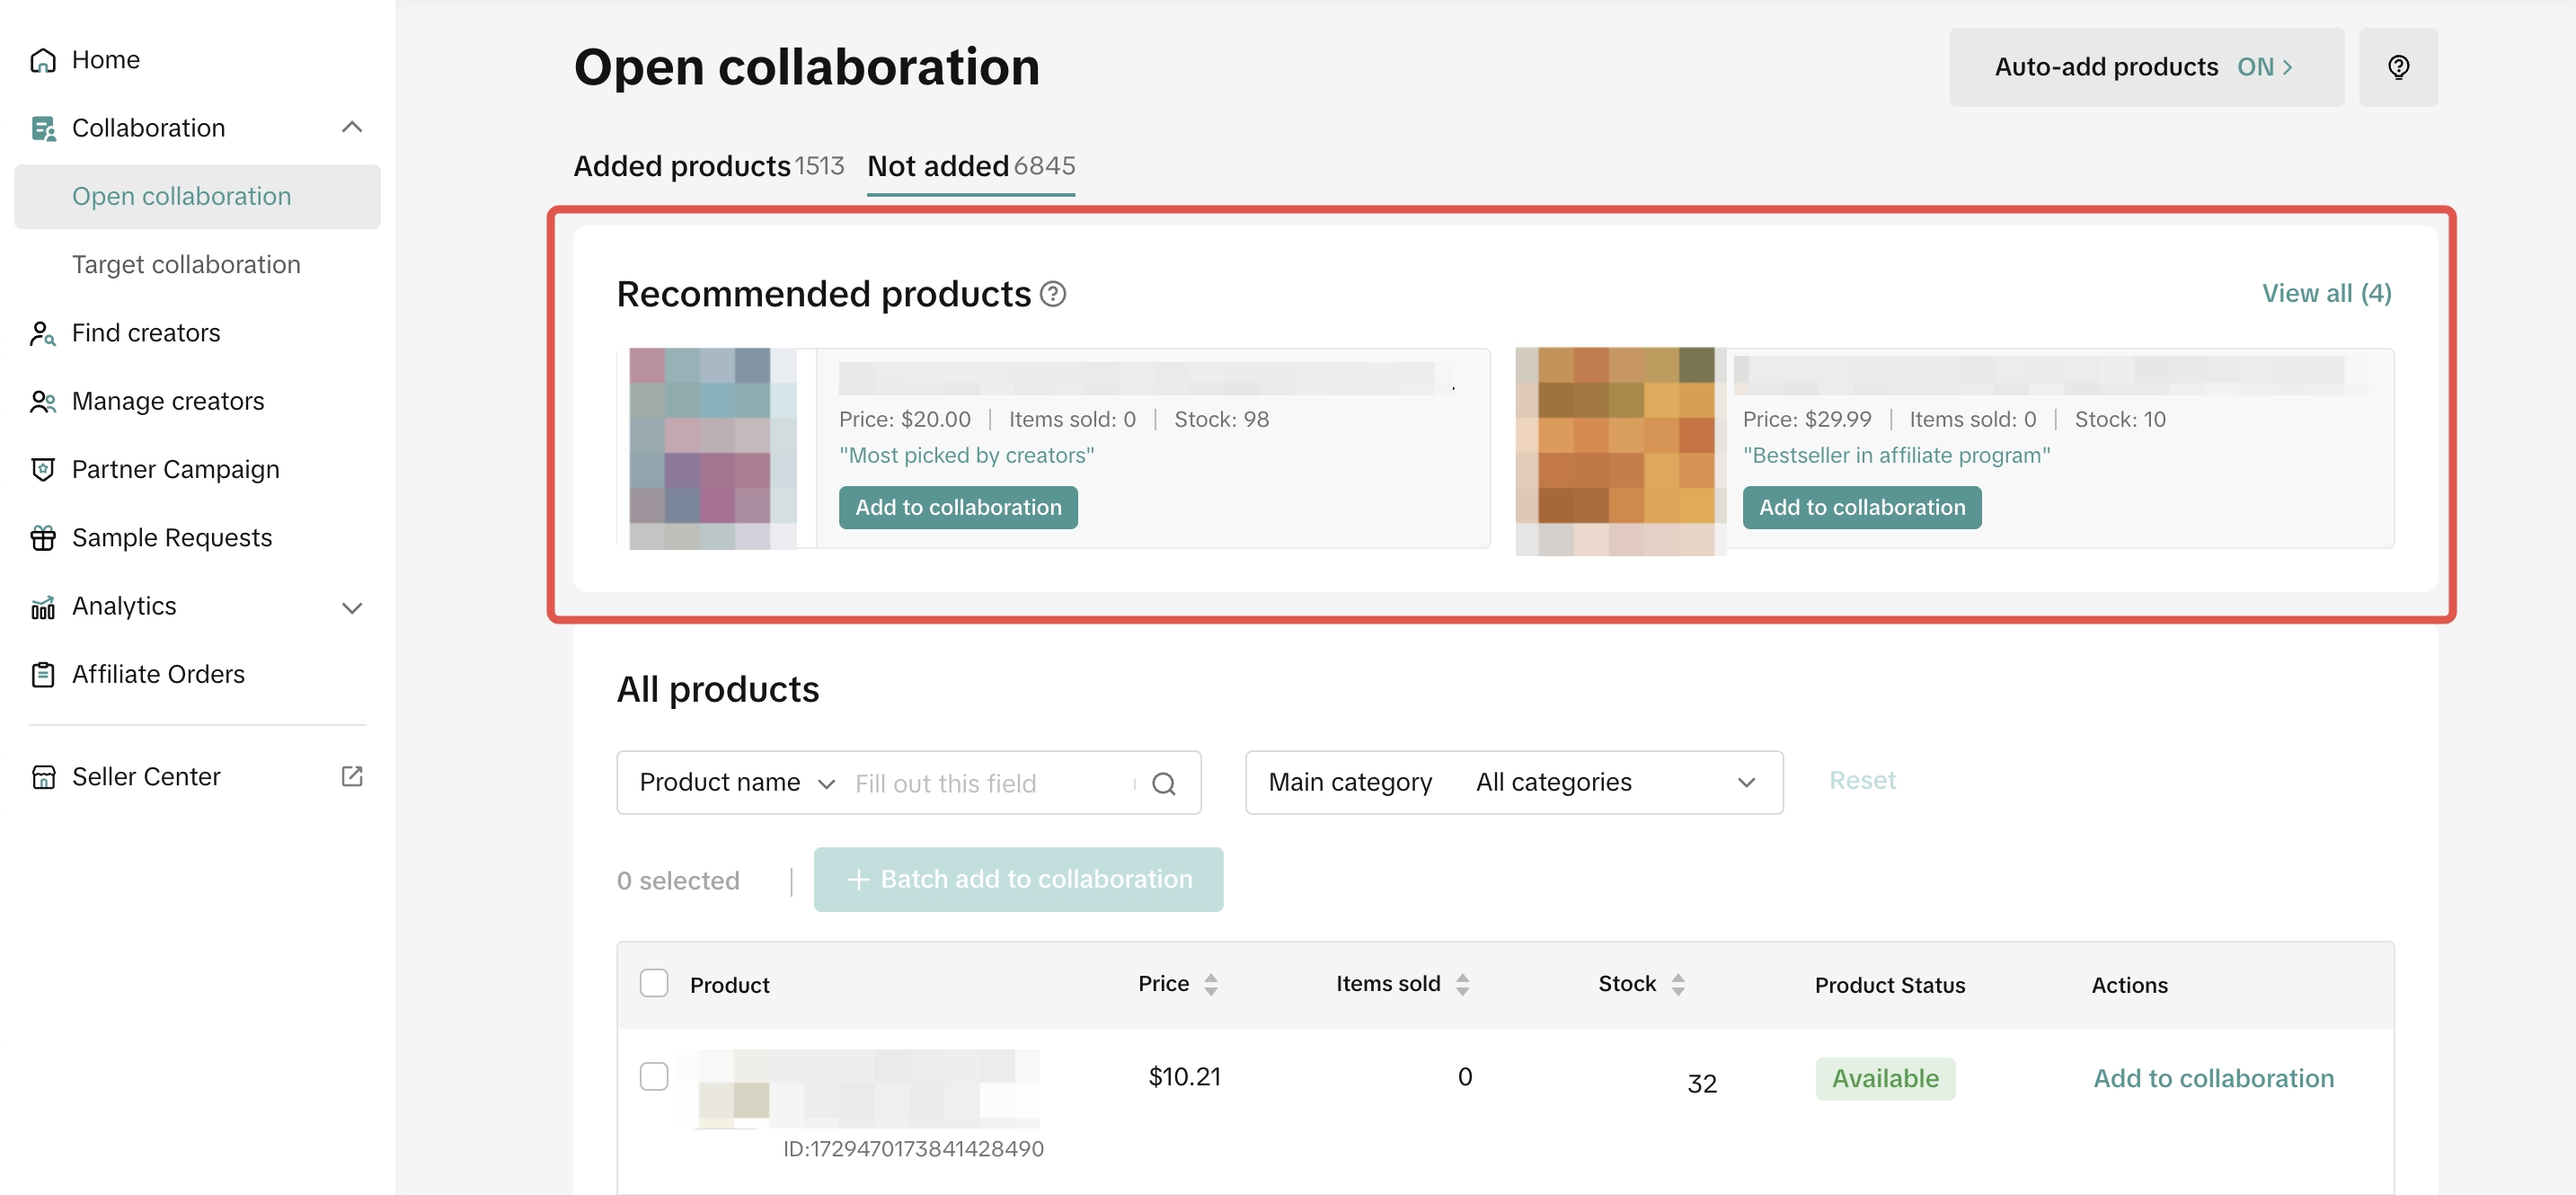Open Target collaboration menu item
This screenshot has height=1195, width=2576.
click(x=186, y=264)
